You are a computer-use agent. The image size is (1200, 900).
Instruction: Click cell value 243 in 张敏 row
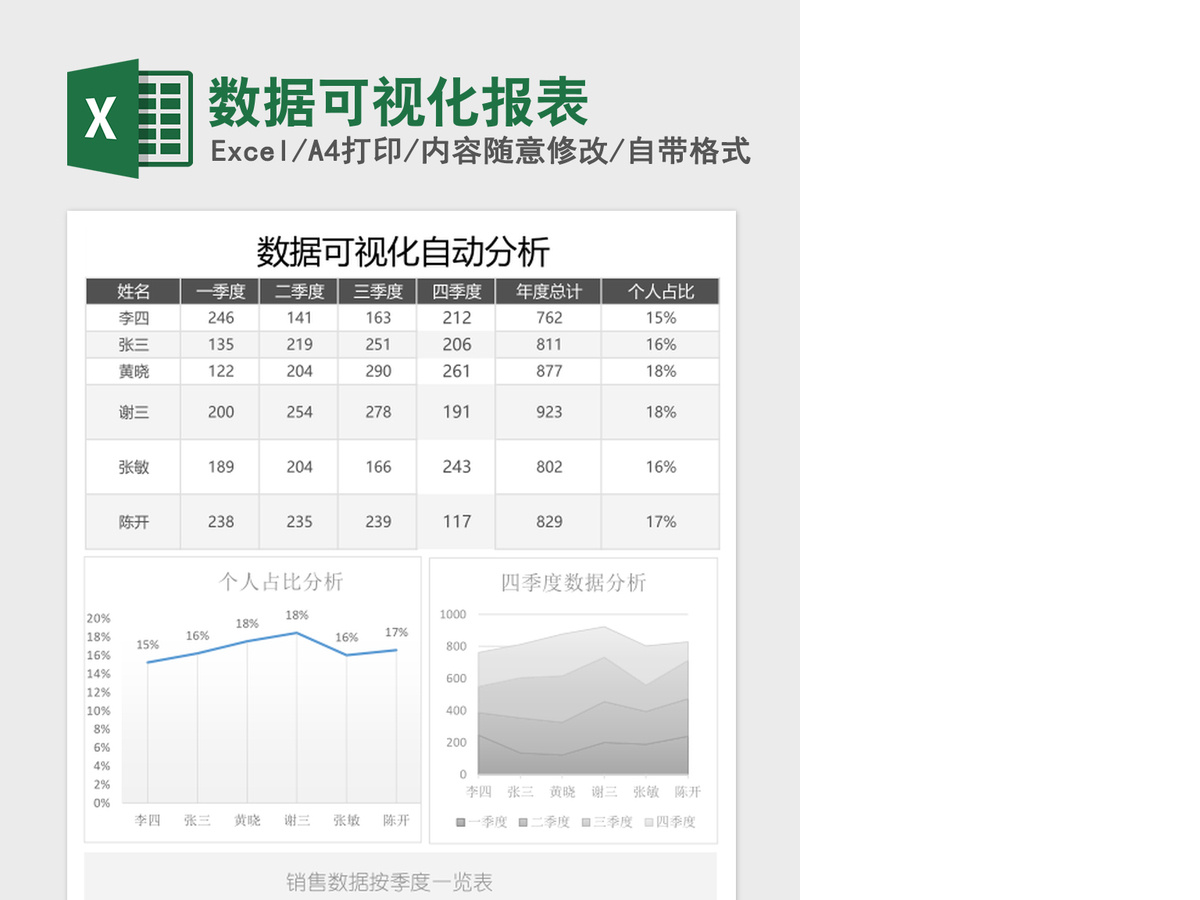[x=456, y=467]
